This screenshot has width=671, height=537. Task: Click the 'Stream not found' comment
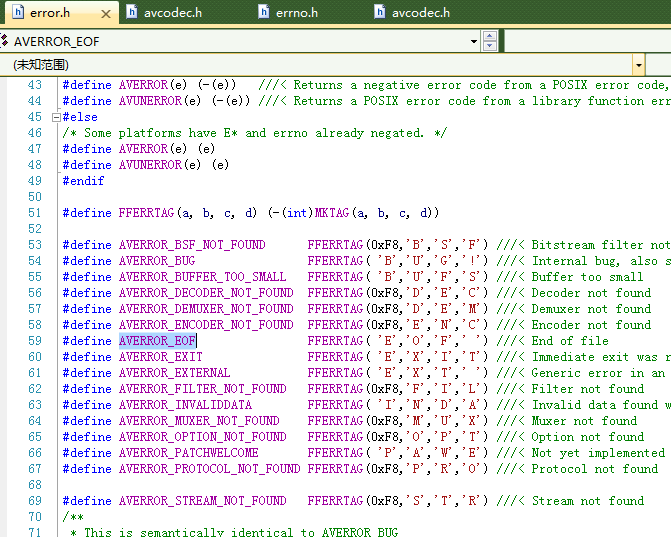tap(588, 501)
